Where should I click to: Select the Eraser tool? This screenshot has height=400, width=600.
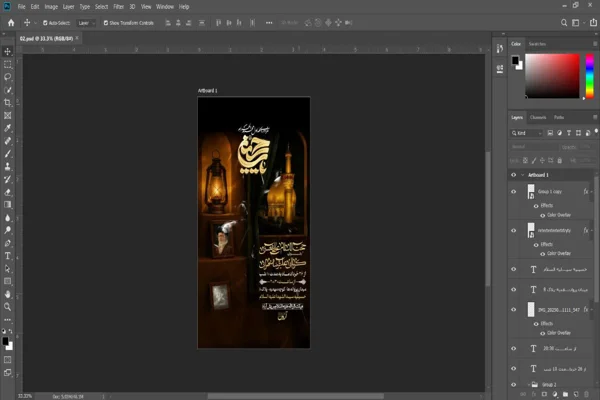(7, 192)
